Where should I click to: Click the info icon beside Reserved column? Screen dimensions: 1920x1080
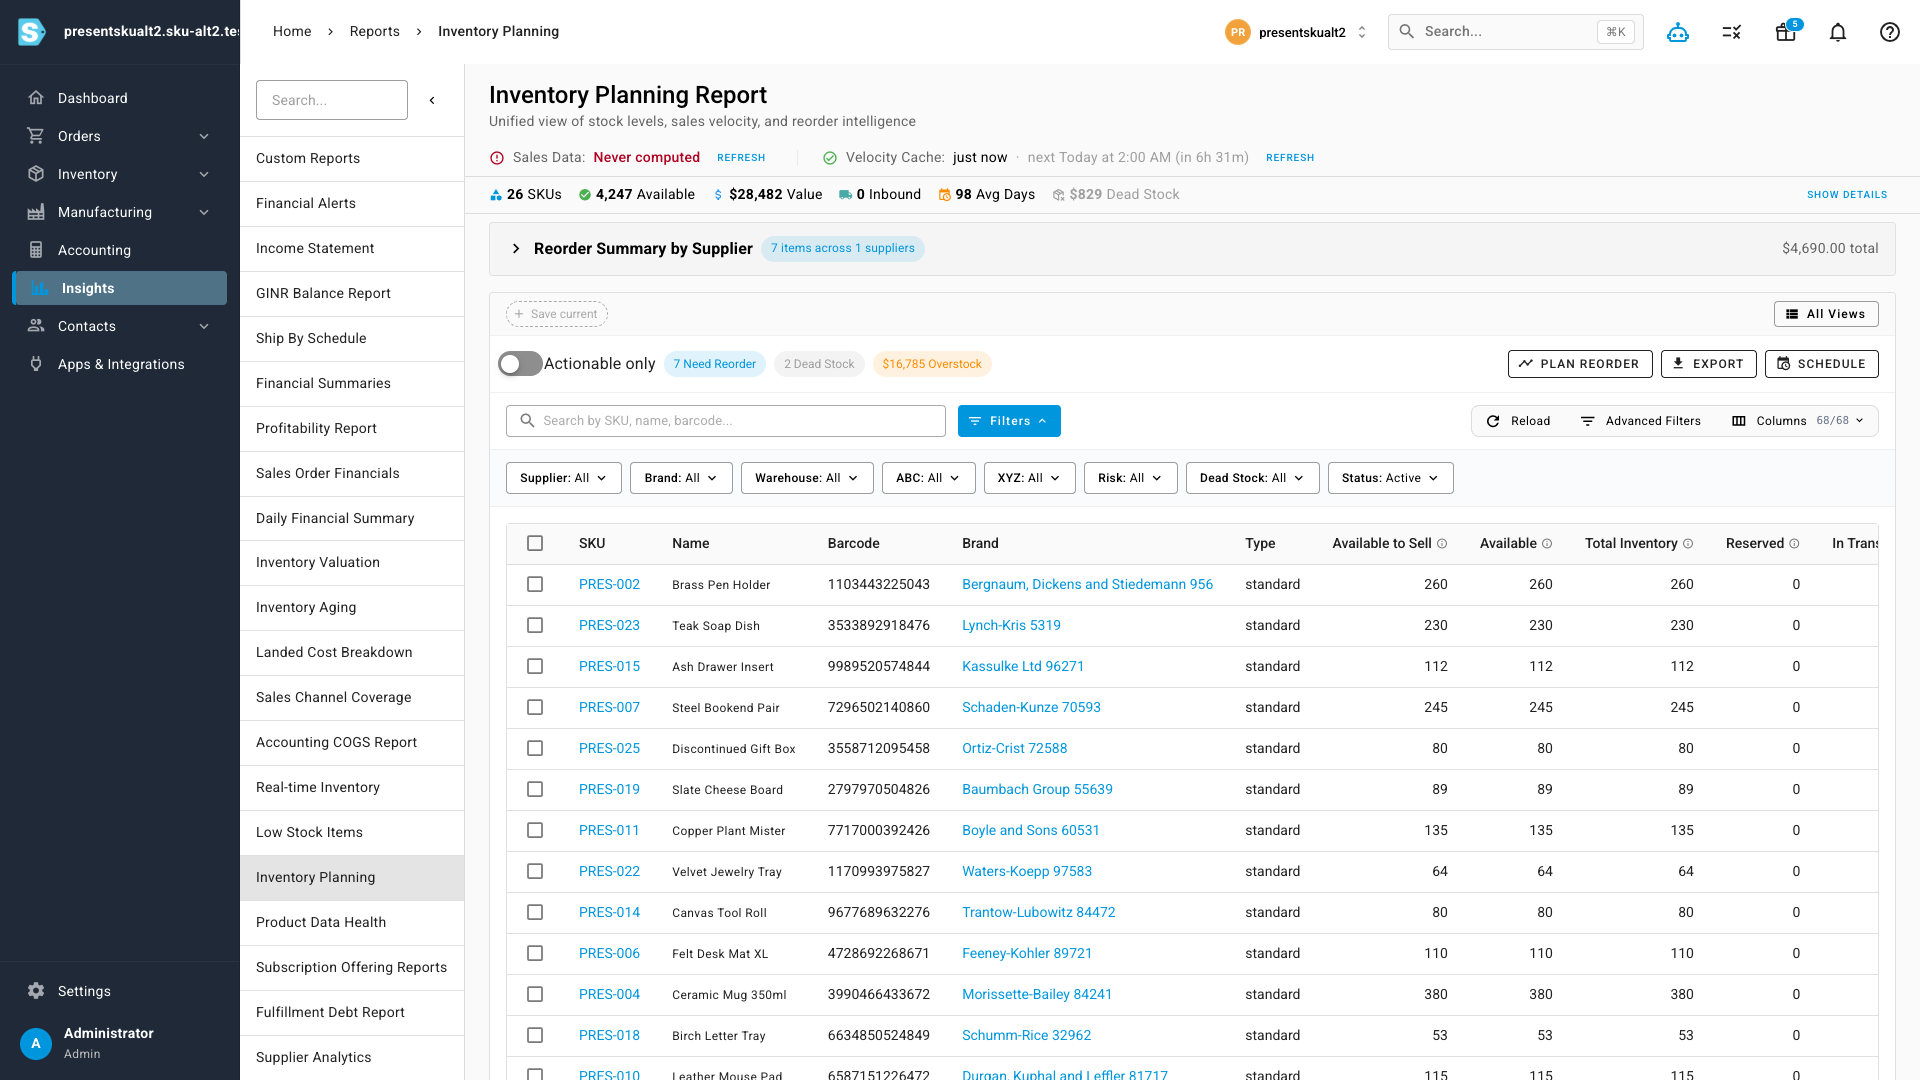tap(1794, 544)
